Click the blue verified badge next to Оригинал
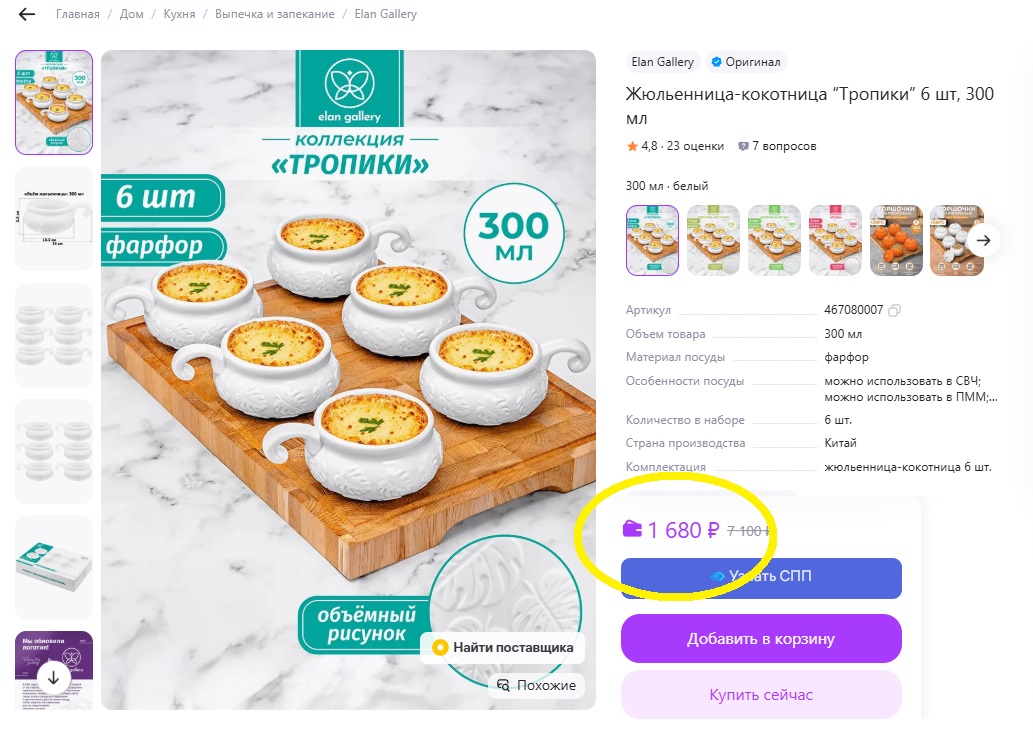This screenshot has height=751, width=1033. point(717,62)
